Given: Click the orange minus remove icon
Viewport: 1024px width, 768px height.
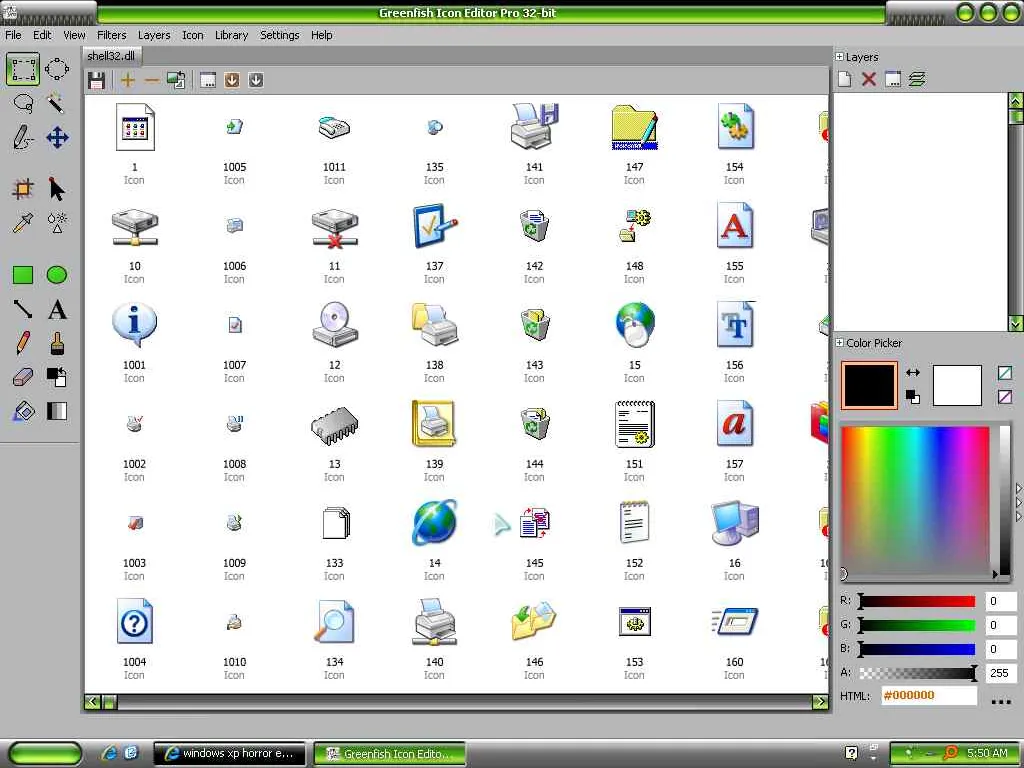Looking at the screenshot, I should [x=152, y=80].
